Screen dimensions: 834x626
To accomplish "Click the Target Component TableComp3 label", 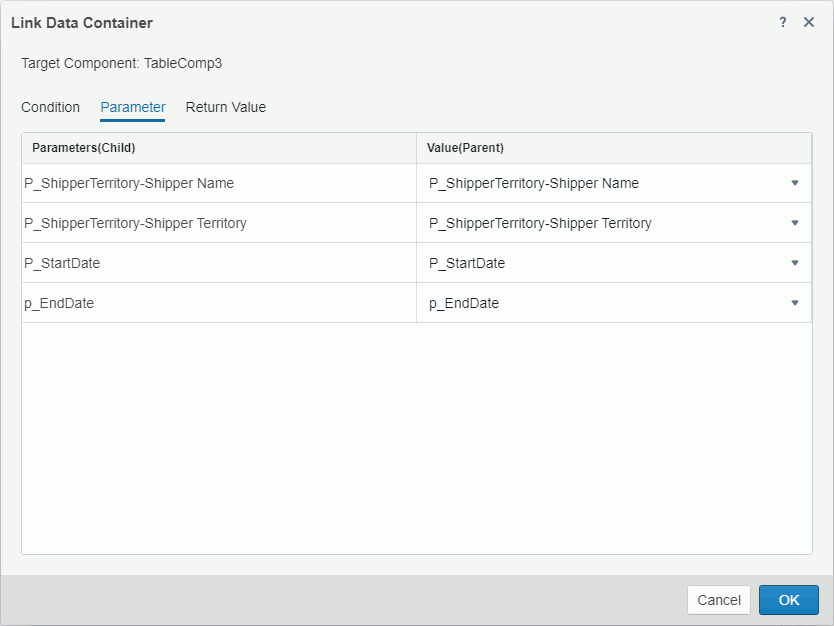I will tap(123, 62).
